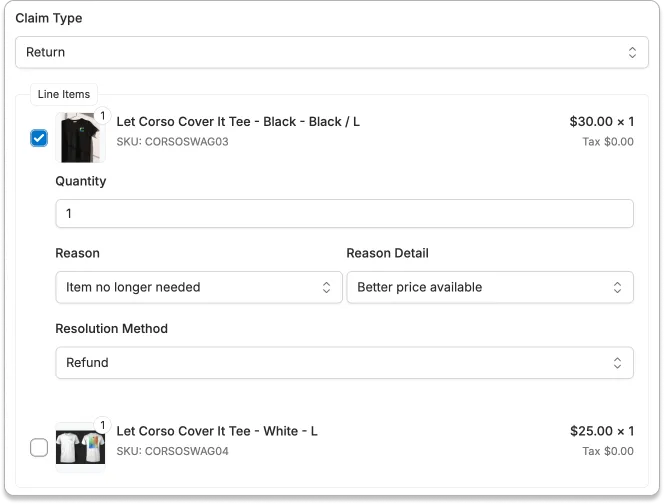This screenshot has height=504, width=664.
Task: Click the chevron arrows in the Resolution Method field
Action: point(617,363)
